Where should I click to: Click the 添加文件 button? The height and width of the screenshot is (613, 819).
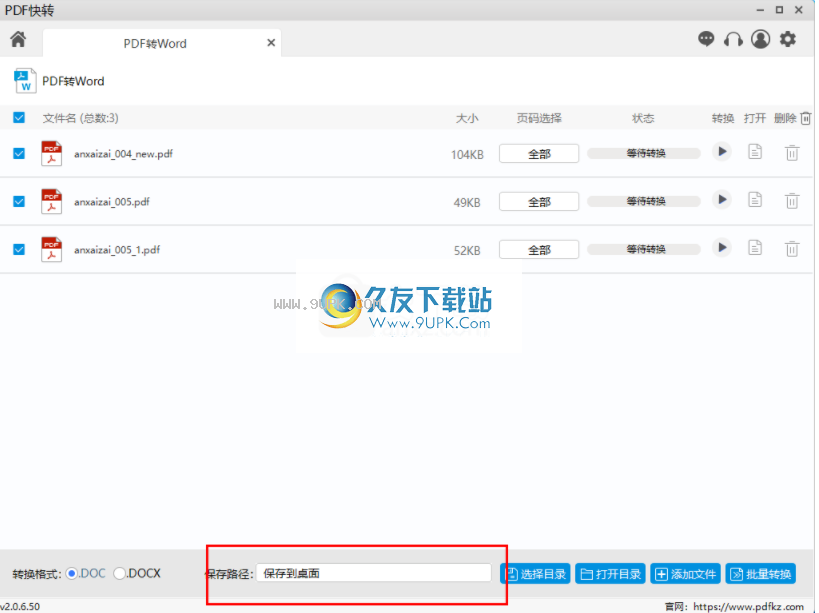(x=686, y=574)
